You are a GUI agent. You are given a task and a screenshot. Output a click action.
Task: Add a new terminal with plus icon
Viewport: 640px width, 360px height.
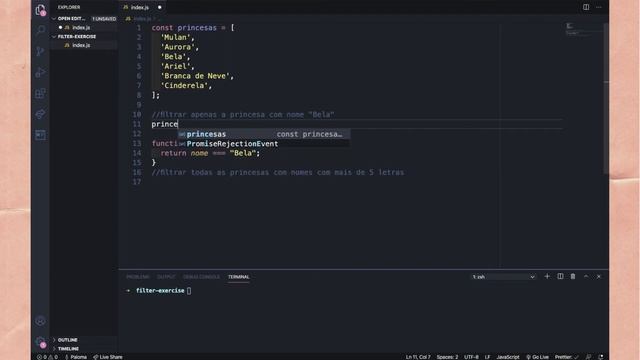point(547,276)
